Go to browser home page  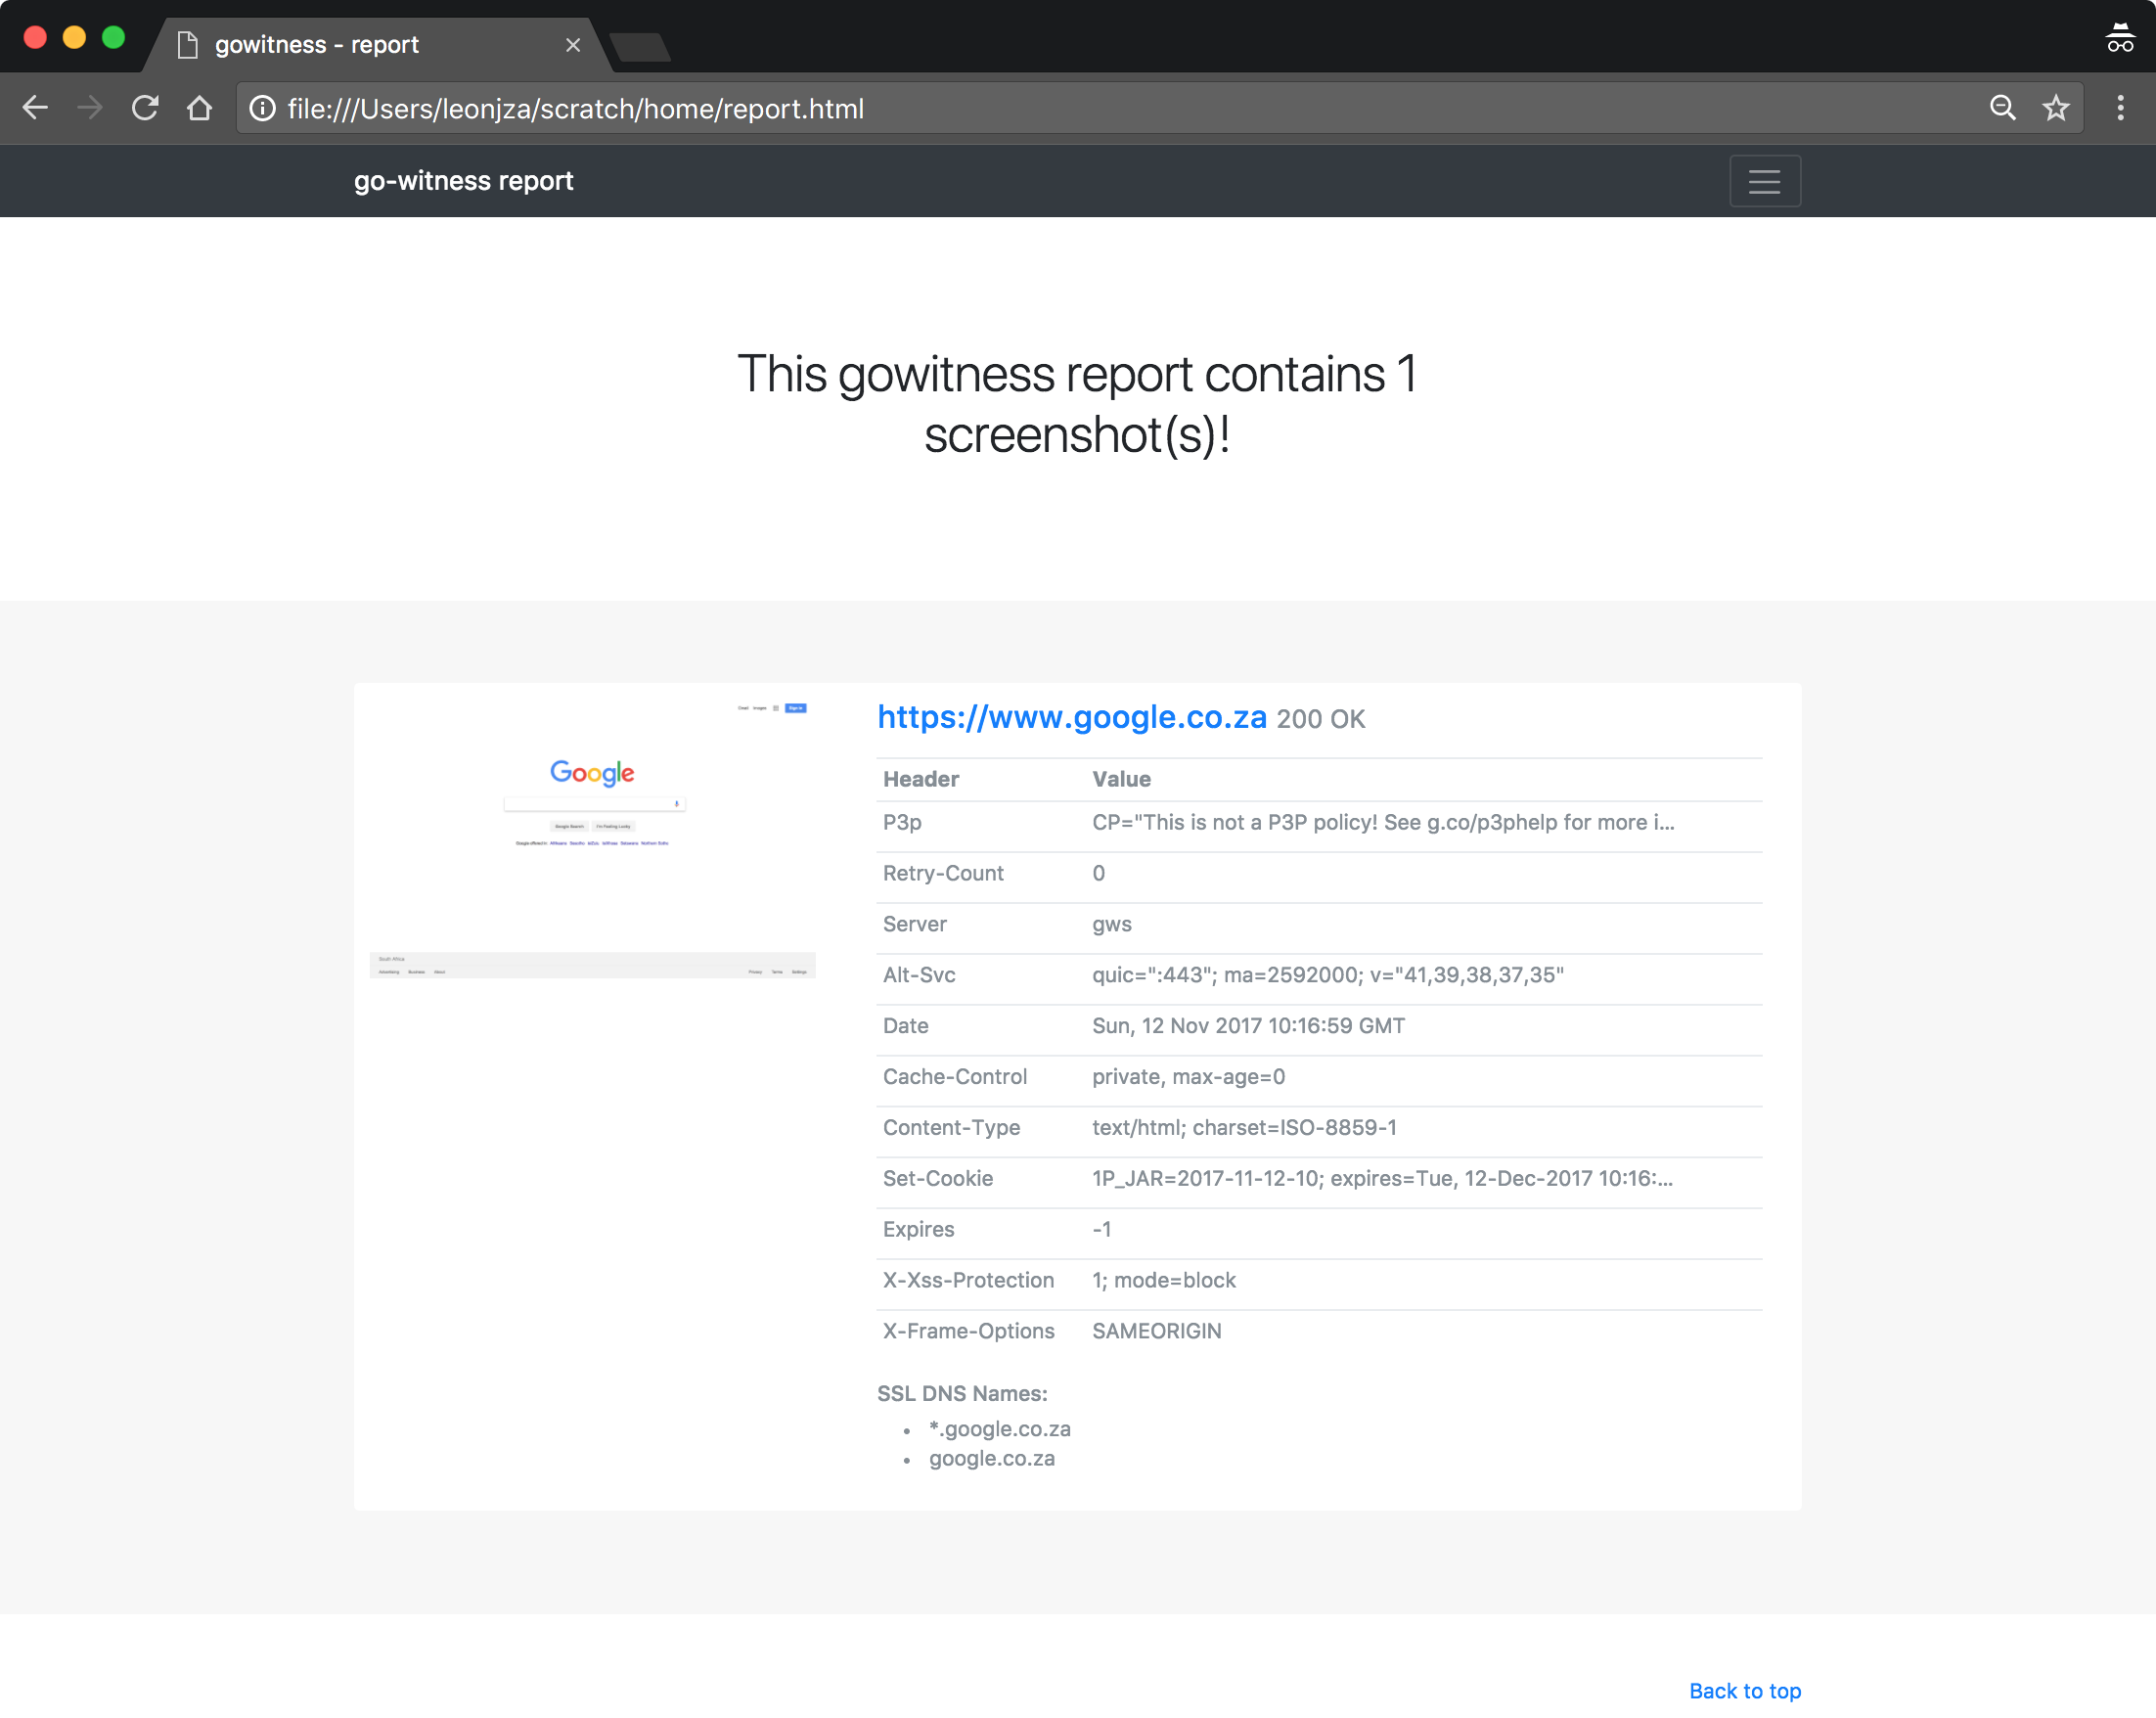[x=200, y=108]
